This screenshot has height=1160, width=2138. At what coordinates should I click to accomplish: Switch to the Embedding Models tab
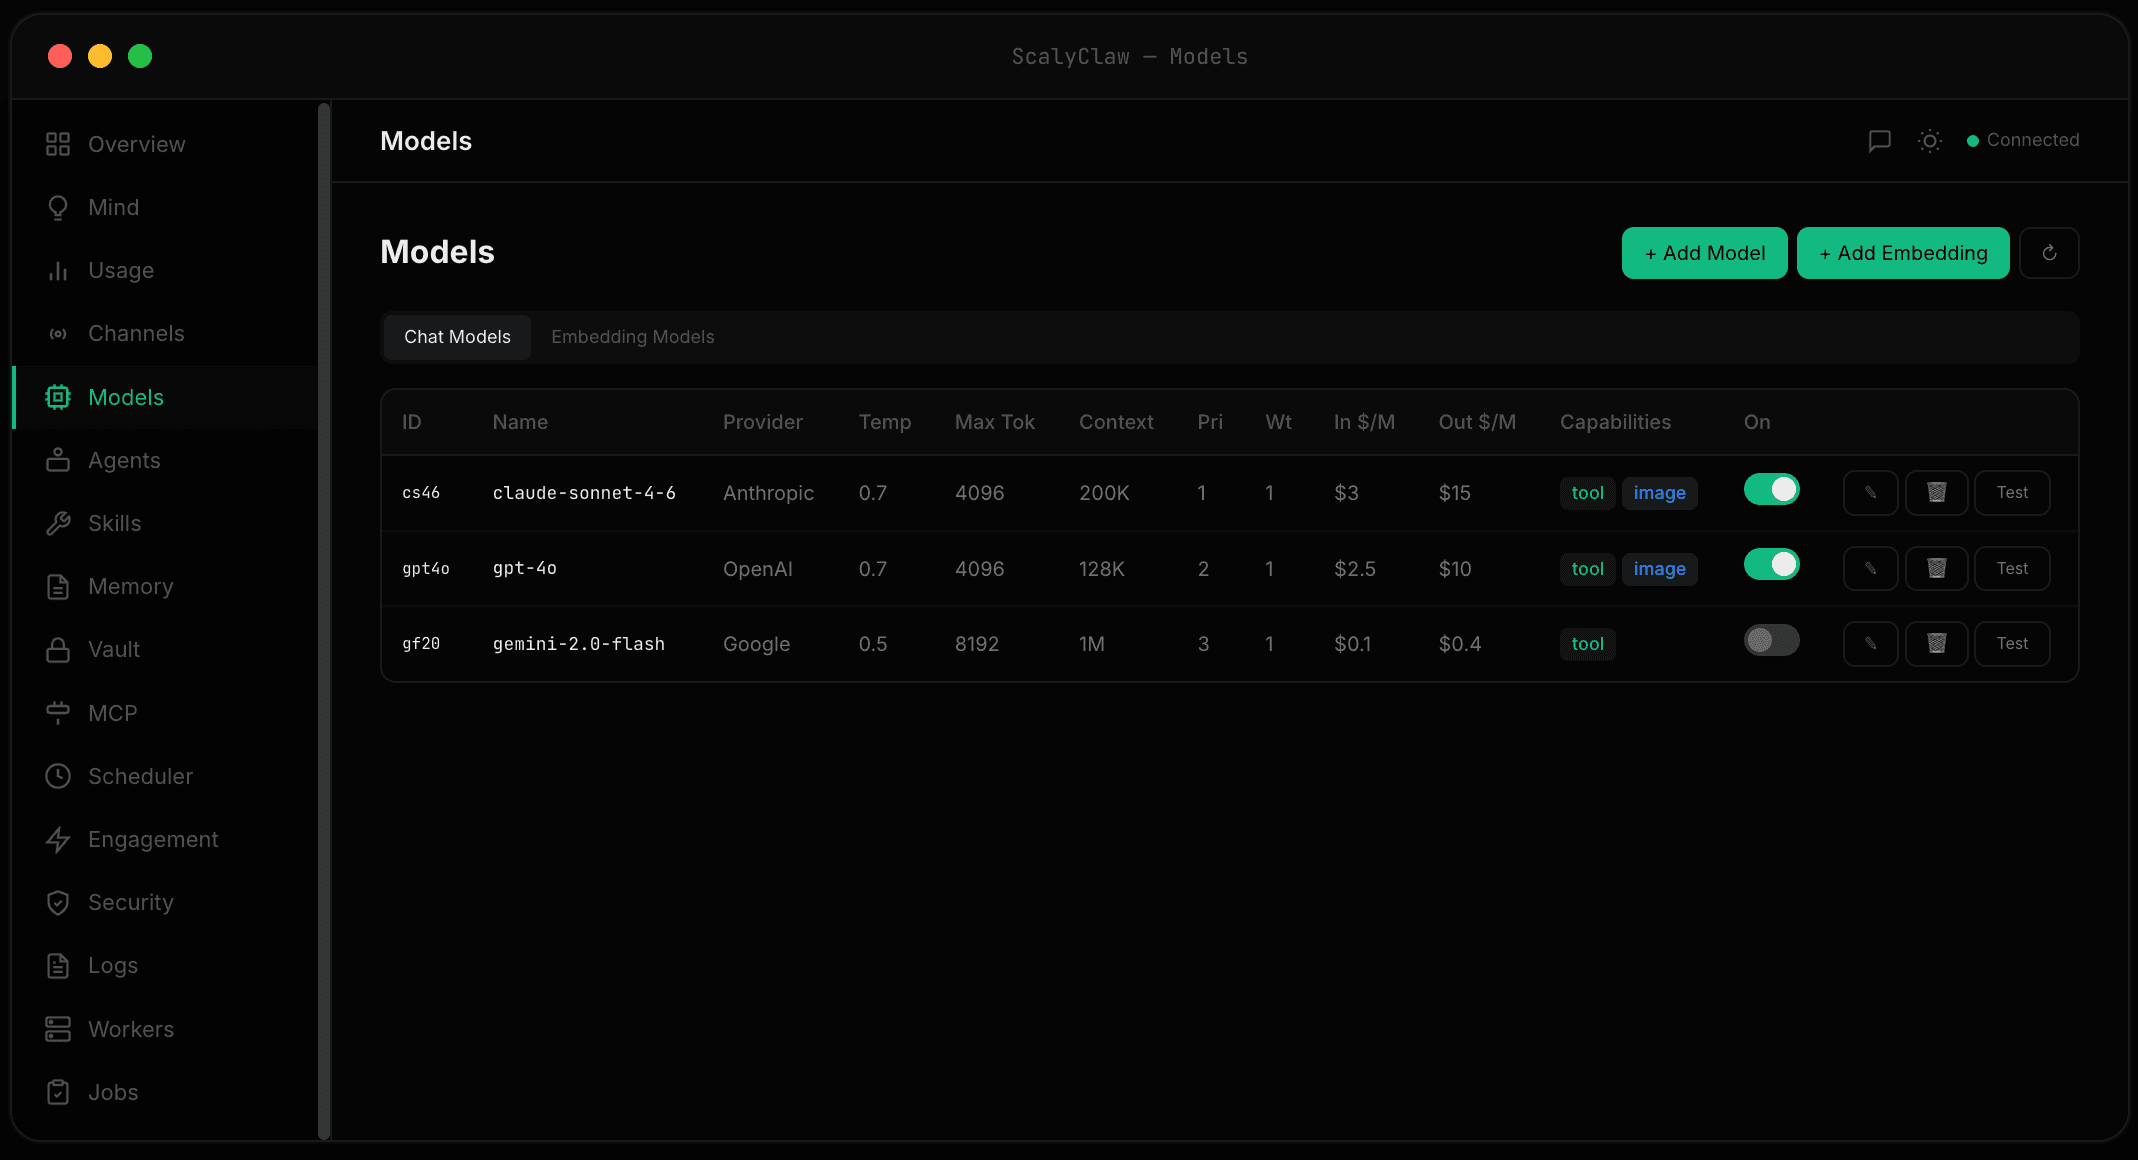(x=632, y=337)
